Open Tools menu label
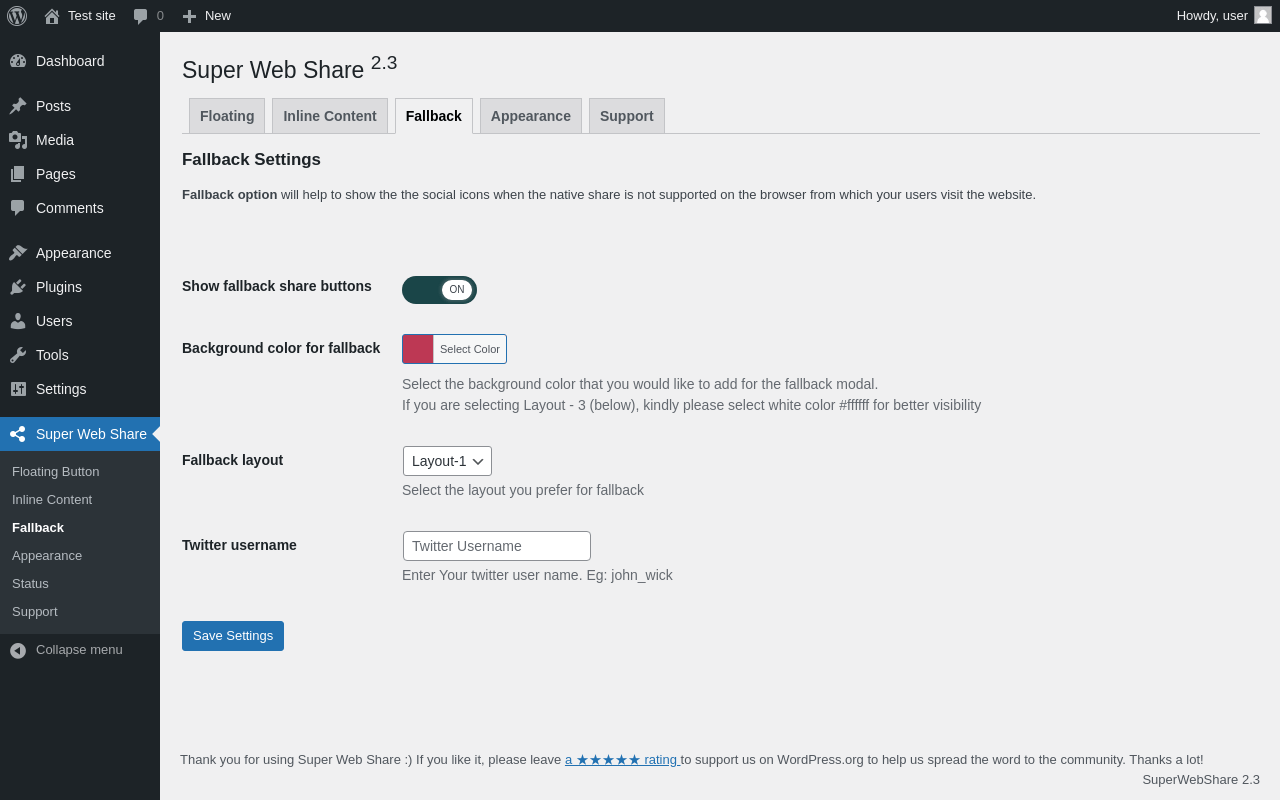This screenshot has height=800, width=1280. point(52,355)
